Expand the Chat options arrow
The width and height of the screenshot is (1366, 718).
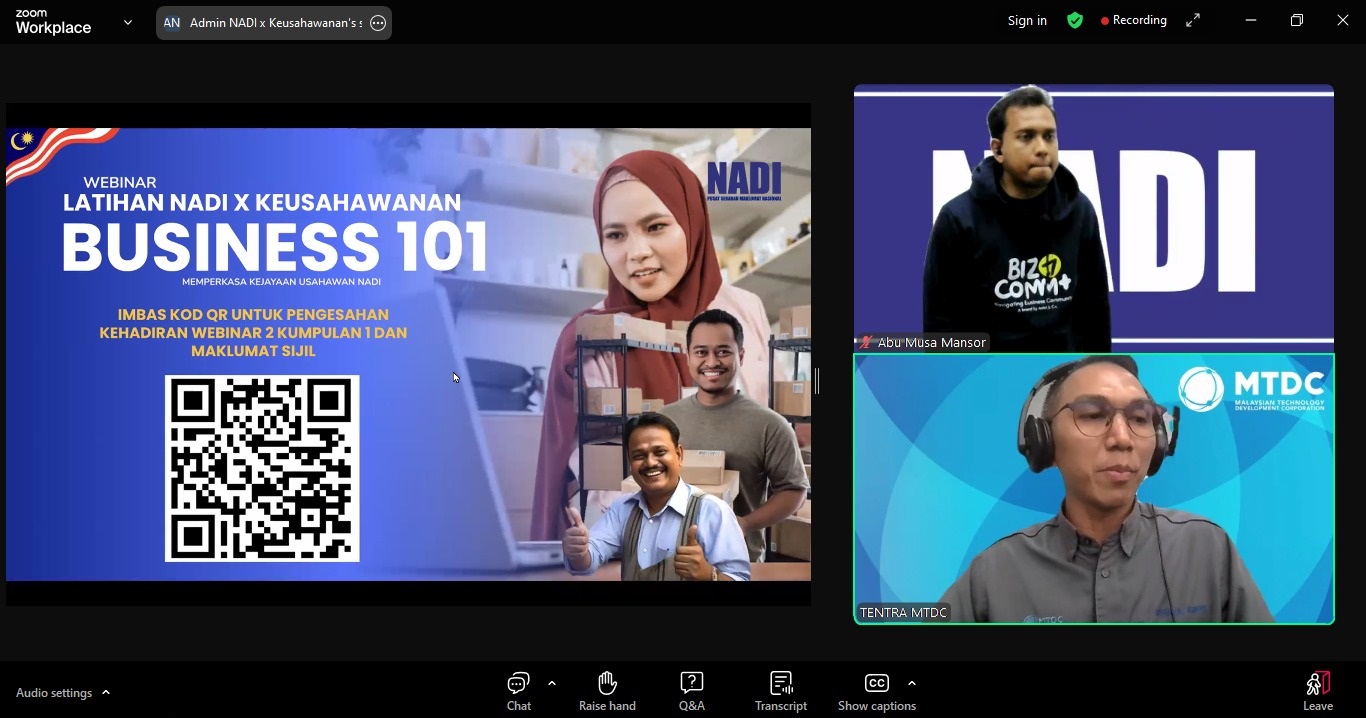coord(552,684)
